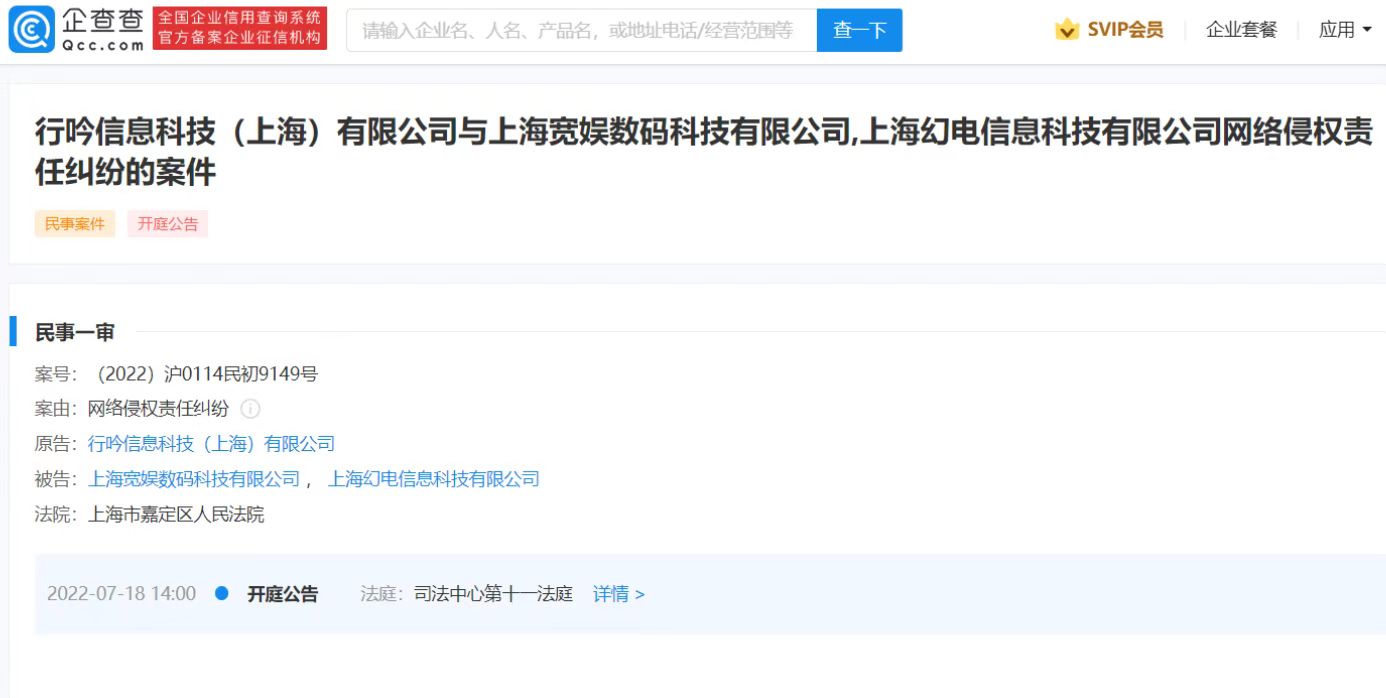The width and height of the screenshot is (1386, 698).
Task: Click the date 2022-07-18 14:00
Action: click(122, 594)
